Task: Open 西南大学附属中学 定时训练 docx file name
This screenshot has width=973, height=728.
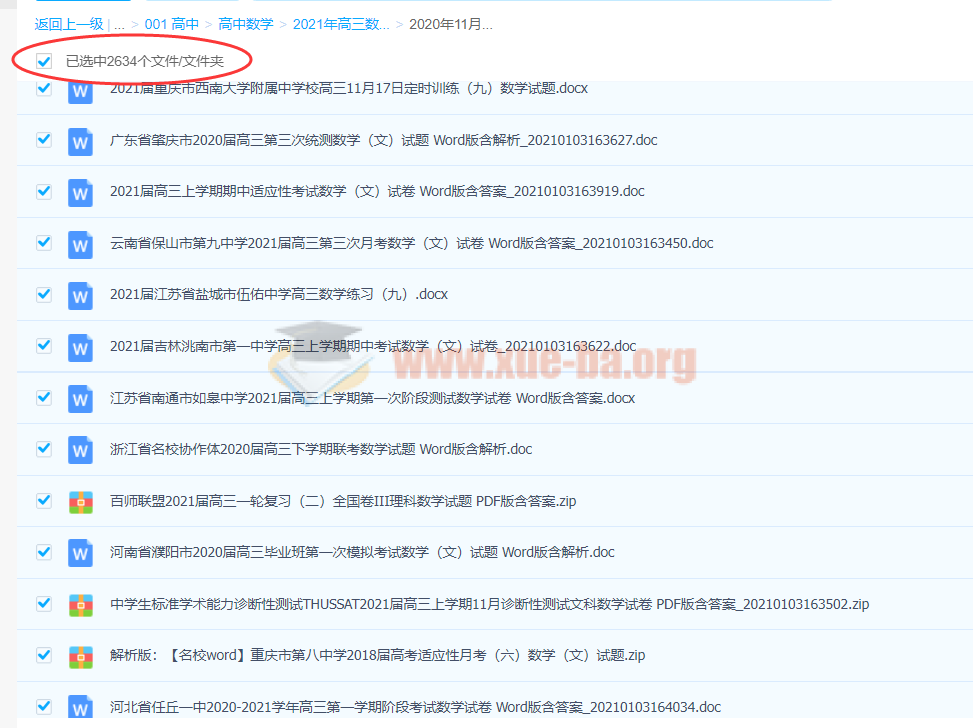Action: [x=348, y=88]
